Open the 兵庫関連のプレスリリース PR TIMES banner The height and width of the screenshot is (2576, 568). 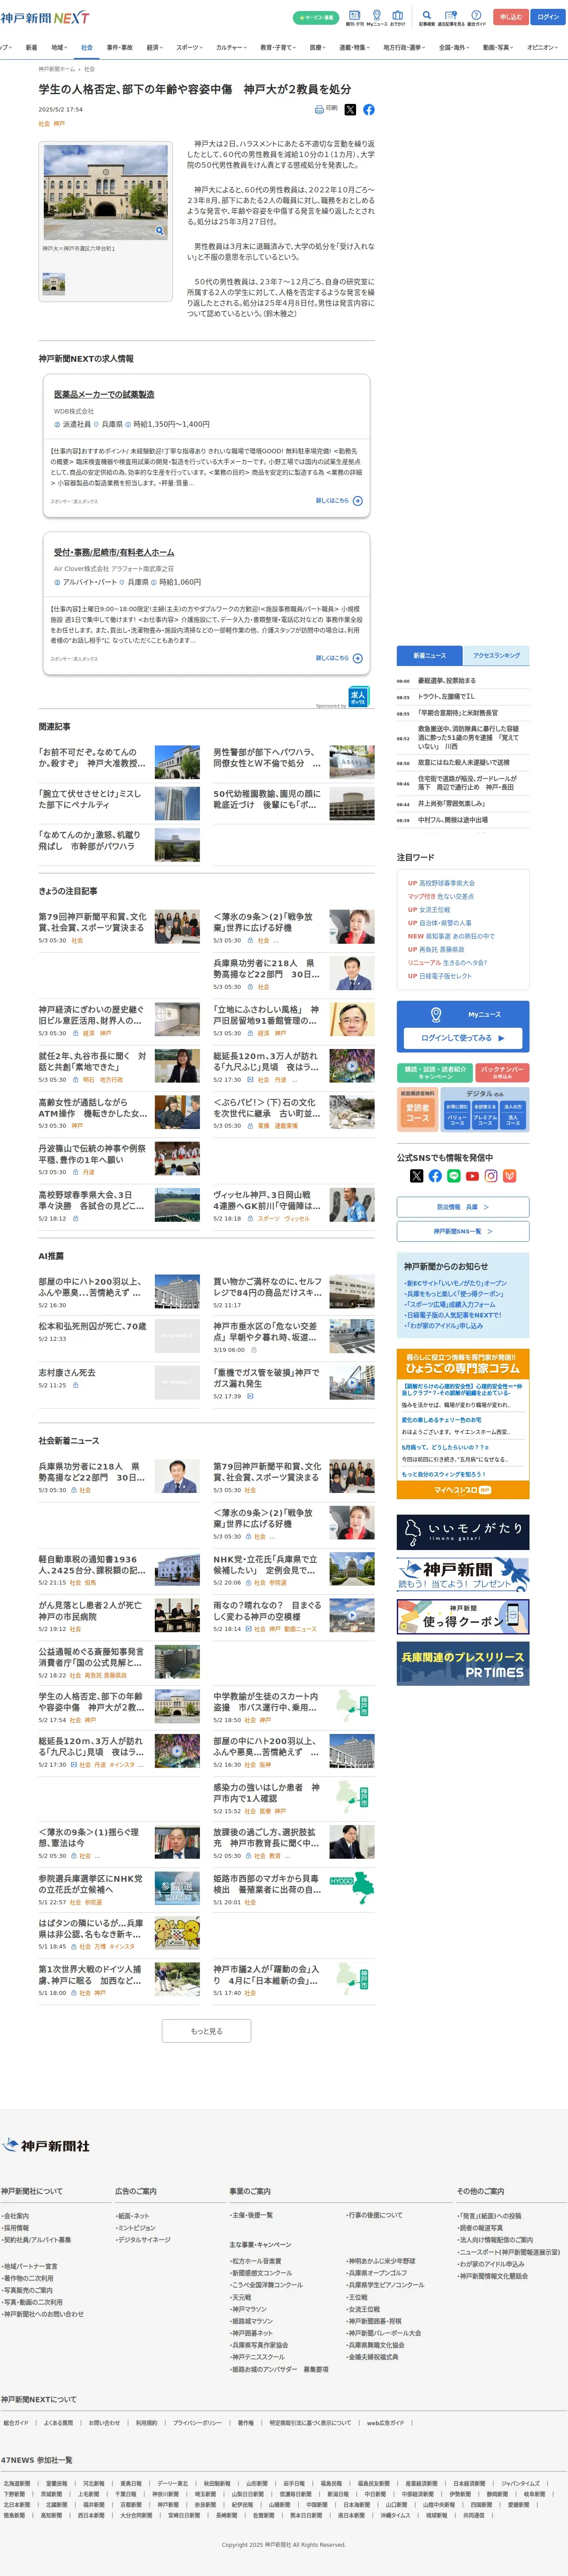pos(463,1664)
